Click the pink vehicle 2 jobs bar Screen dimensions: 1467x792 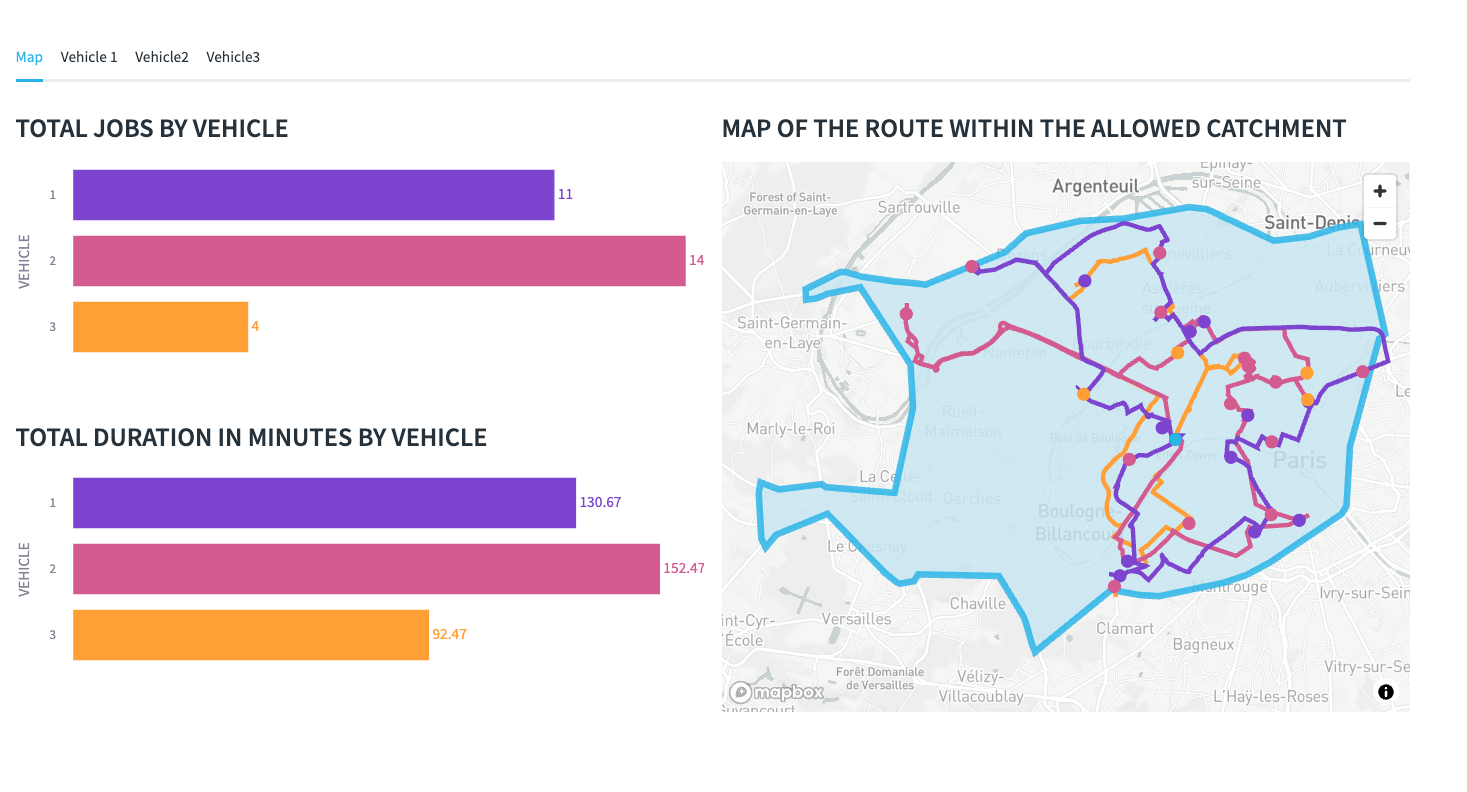pyautogui.click(x=379, y=261)
